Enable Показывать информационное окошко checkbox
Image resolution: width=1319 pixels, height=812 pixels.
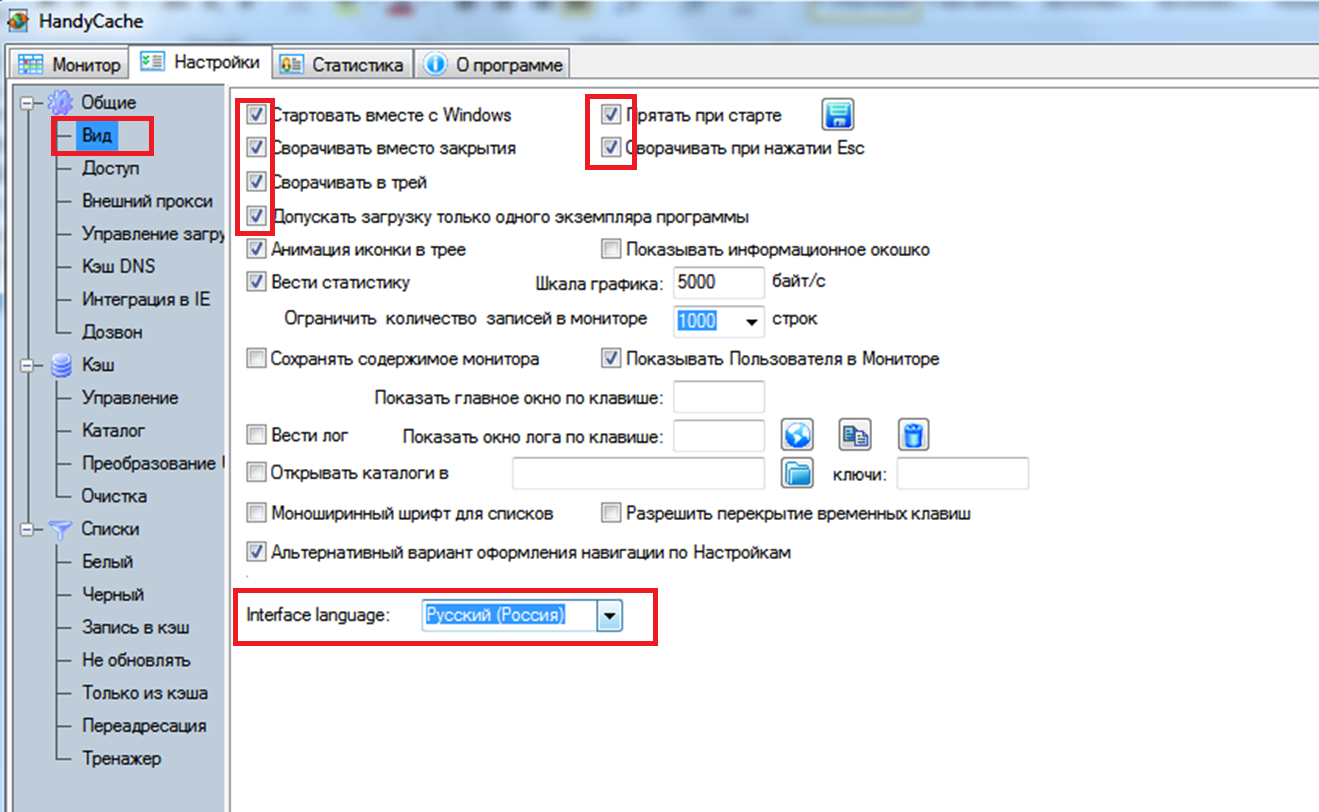click(610, 249)
